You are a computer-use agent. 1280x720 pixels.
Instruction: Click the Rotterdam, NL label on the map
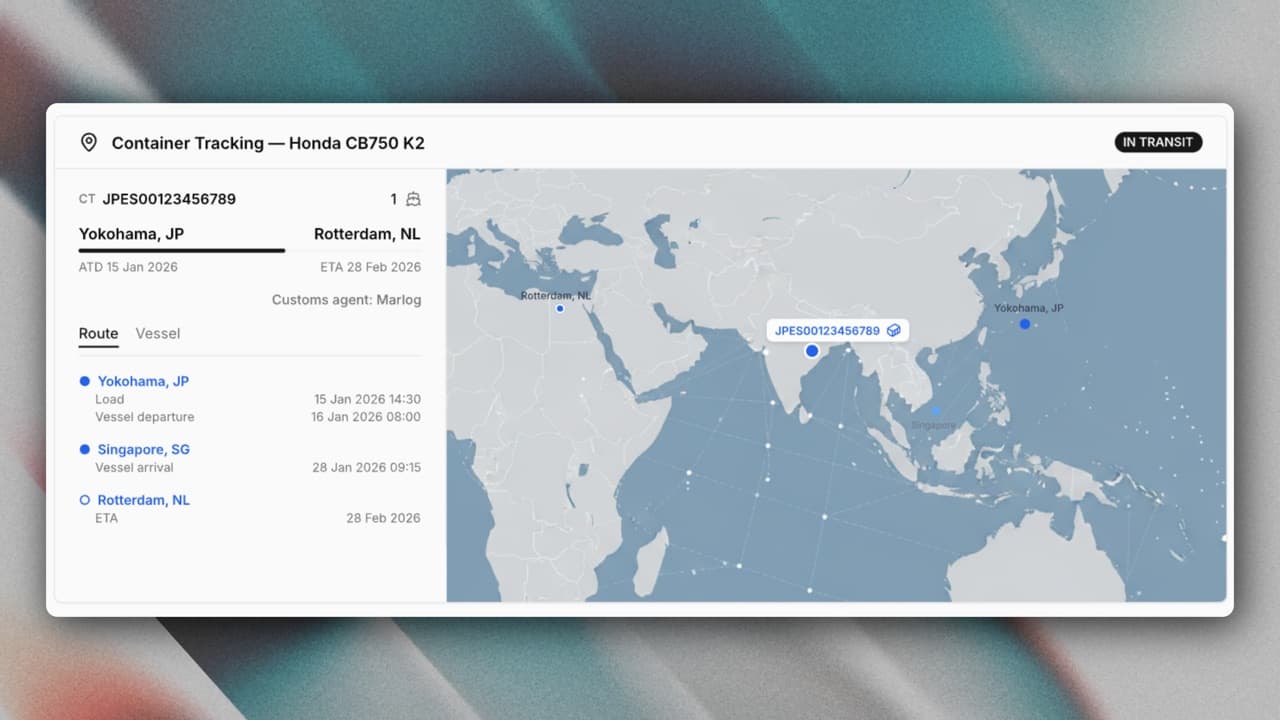pyautogui.click(x=556, y=296)
